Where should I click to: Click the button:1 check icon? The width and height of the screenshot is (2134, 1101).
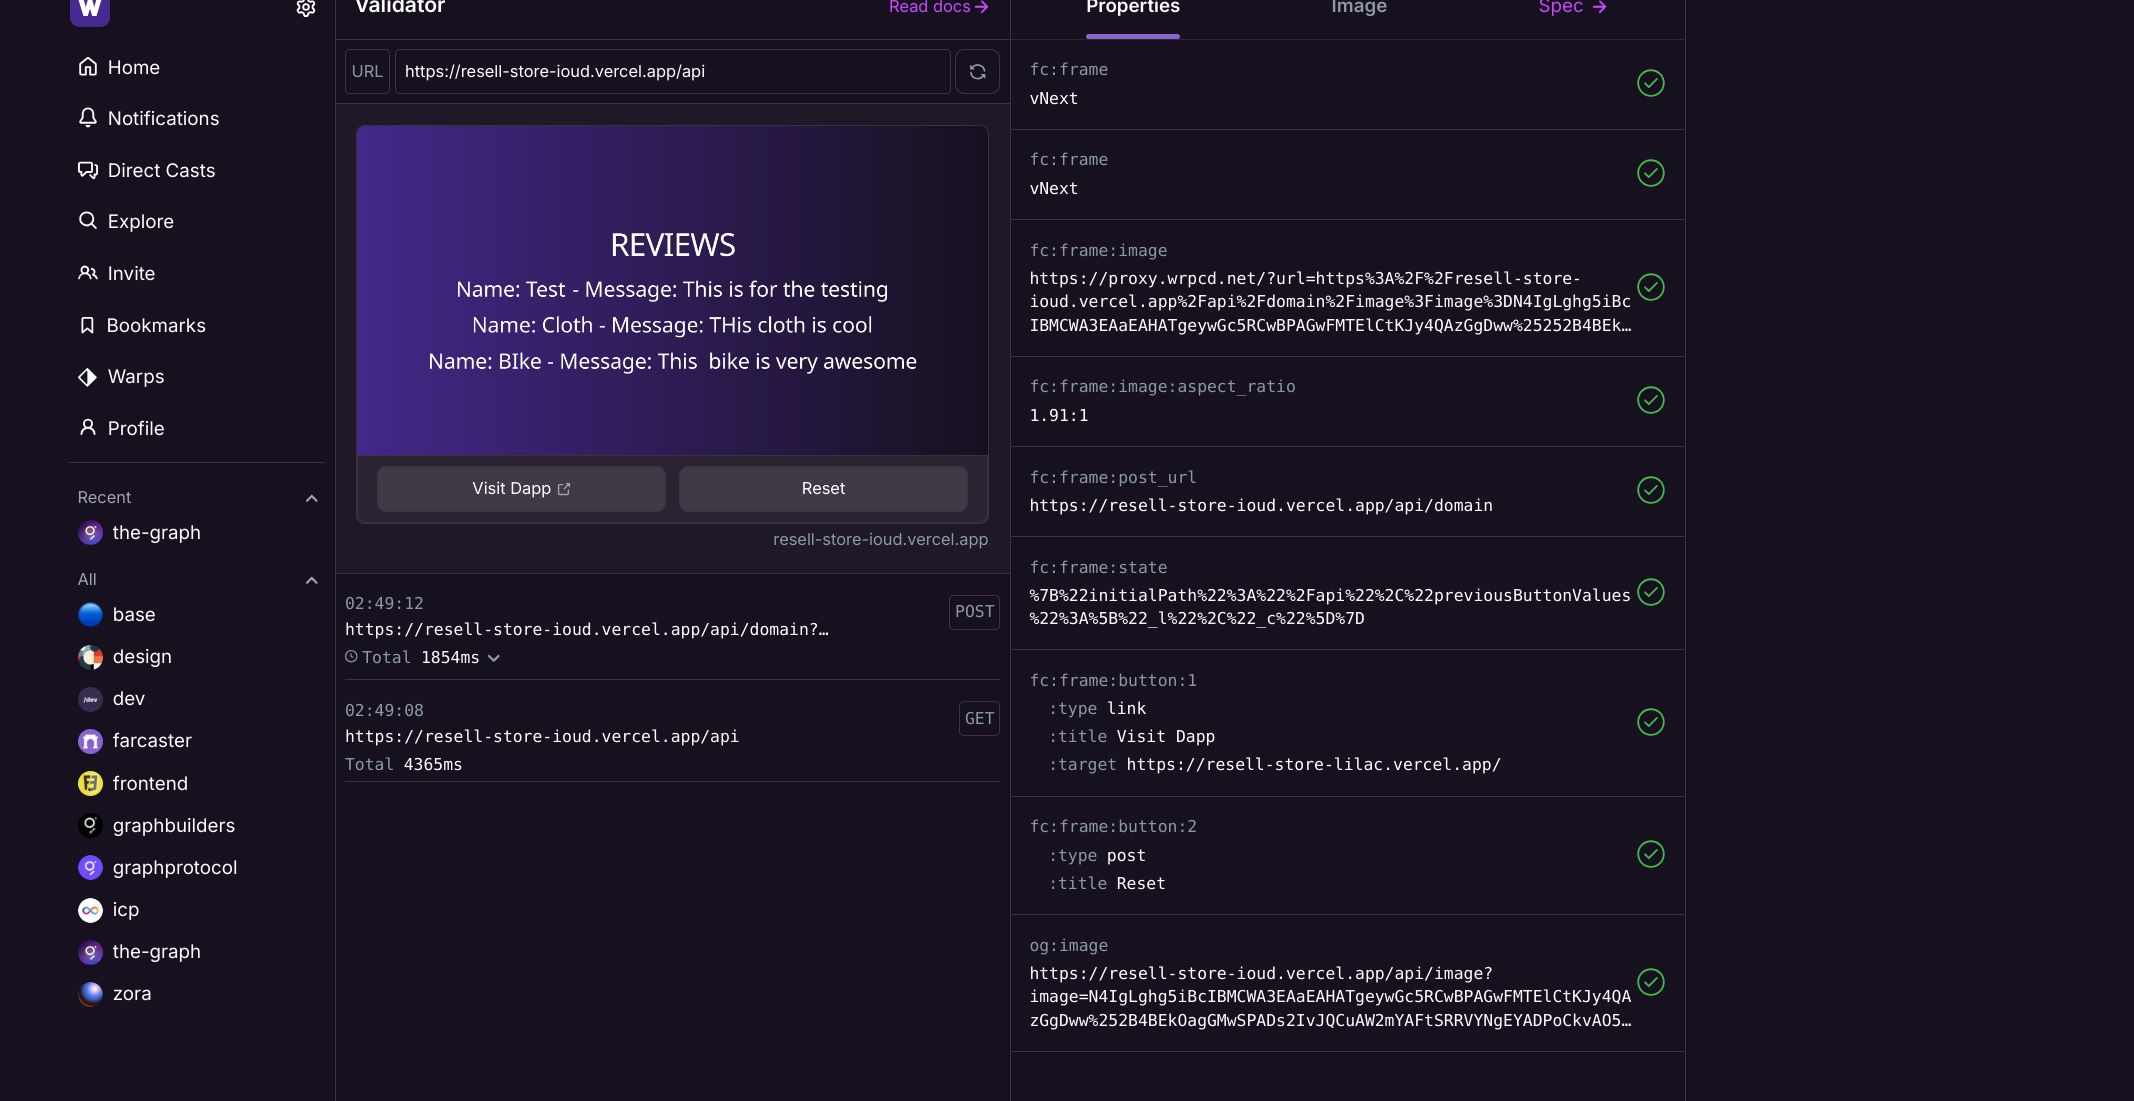[1650, 722]
